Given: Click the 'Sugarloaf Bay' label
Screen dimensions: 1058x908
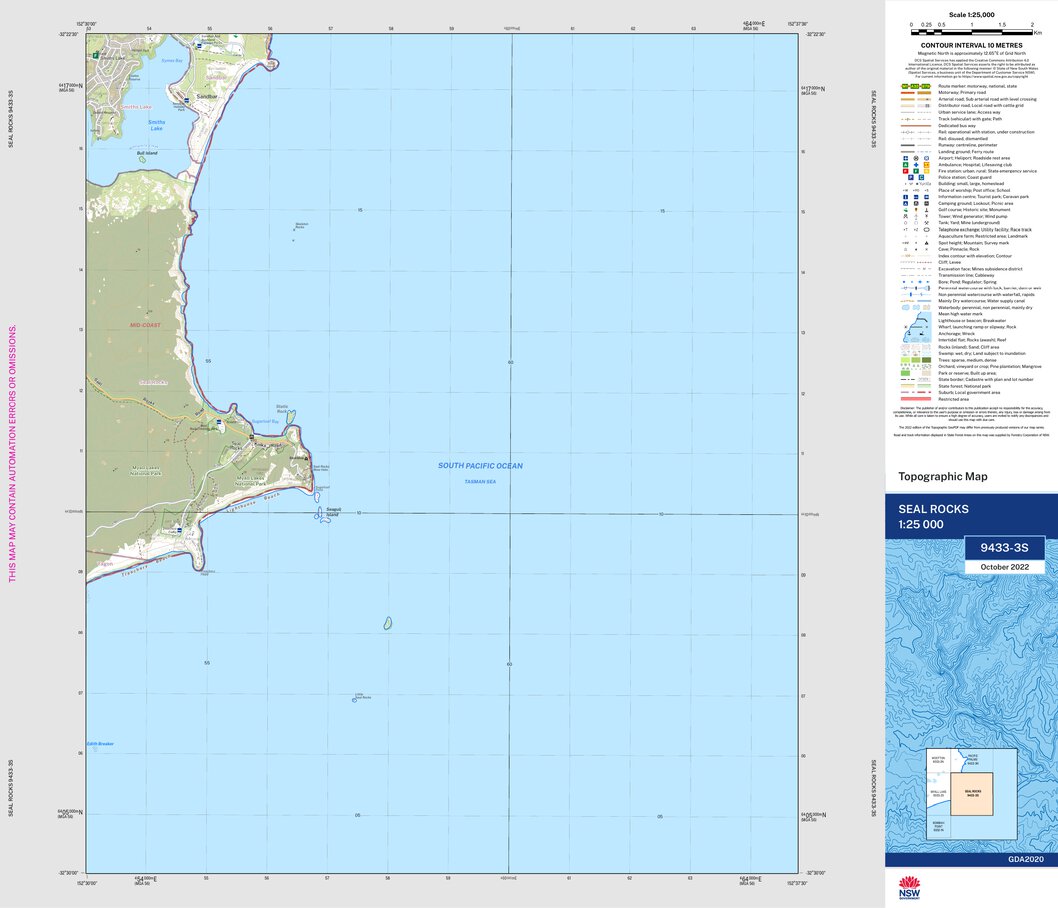Looking at the screenshot, I should pos(265,422).
